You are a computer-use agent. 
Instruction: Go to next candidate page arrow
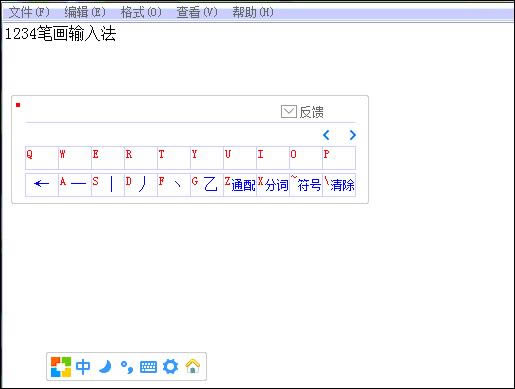(x=353, y=135)
